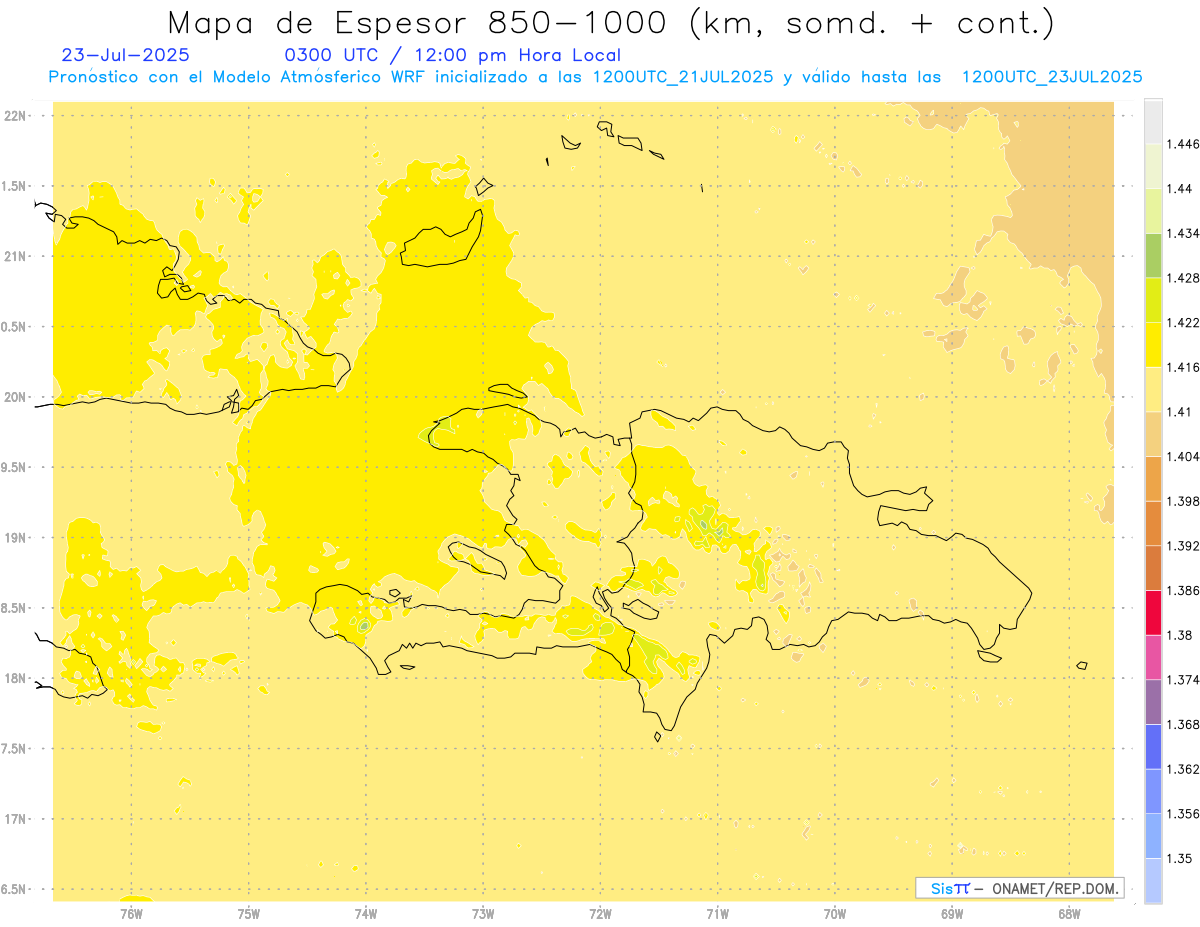Click the 1.404 colorbar value
Screen dimensions: 1200x927
[1183, 456]
